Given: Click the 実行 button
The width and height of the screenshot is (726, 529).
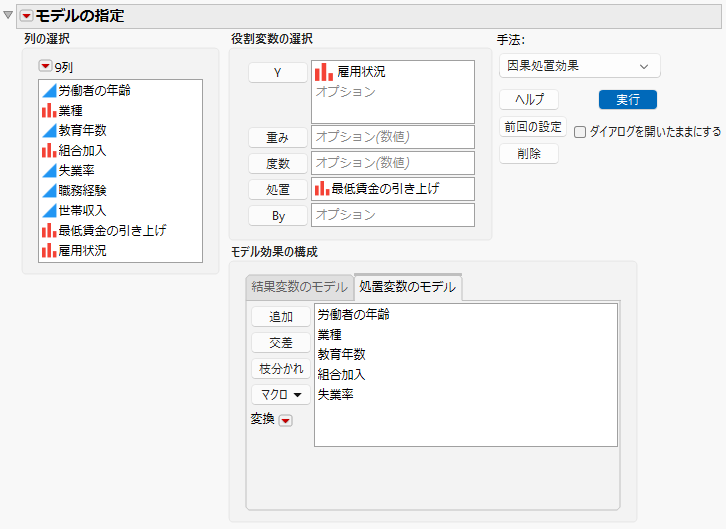Looking at the screenshot, I should pyautogui.click(x=628, y=100).
